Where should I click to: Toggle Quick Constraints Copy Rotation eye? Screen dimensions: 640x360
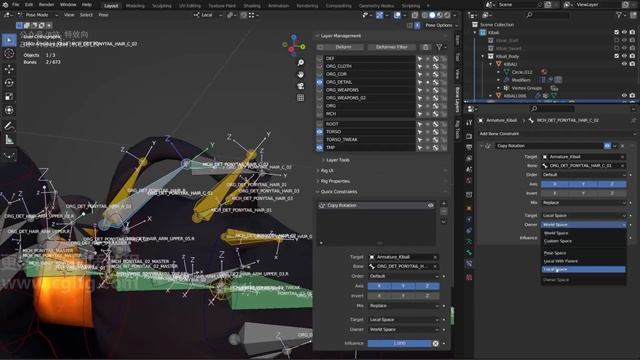(430, 205)
